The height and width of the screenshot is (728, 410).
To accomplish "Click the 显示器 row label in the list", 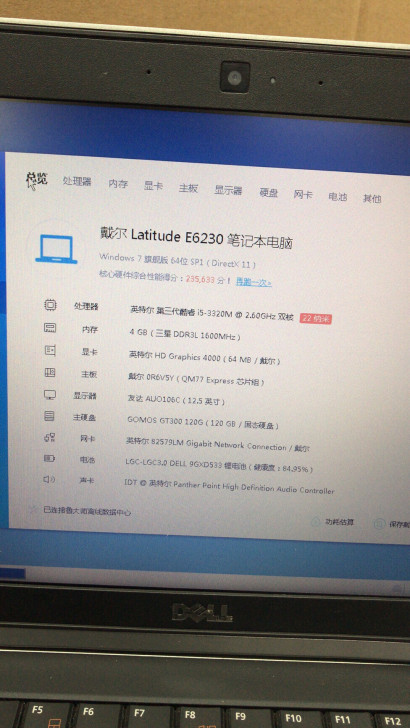I will point(85,396).
